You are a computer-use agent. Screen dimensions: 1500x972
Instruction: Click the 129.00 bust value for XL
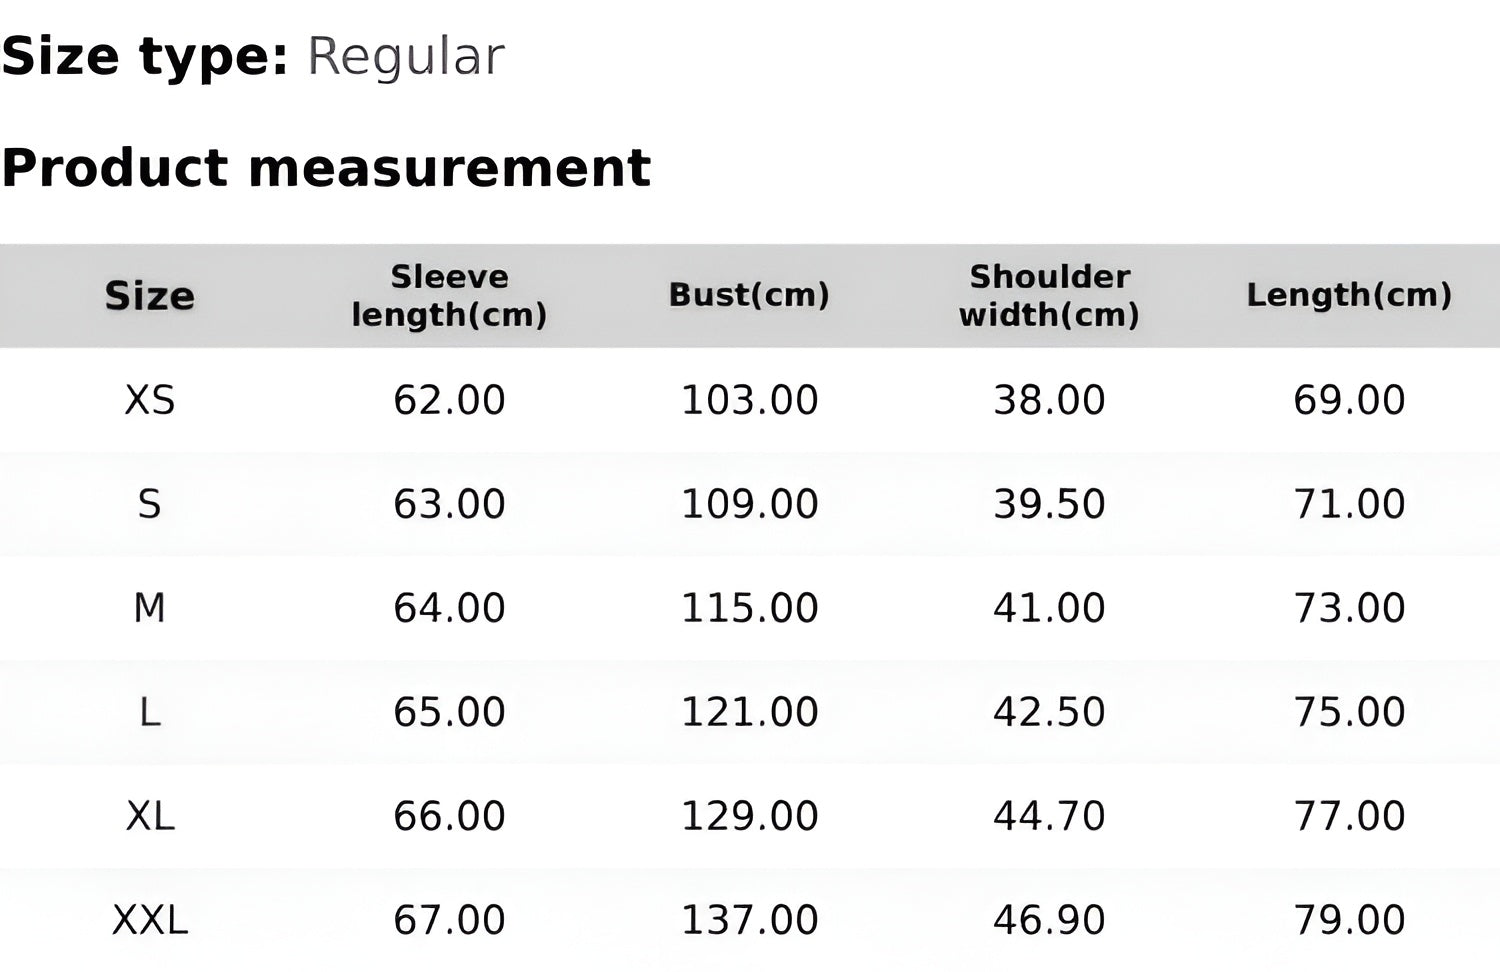click(749, 816)
